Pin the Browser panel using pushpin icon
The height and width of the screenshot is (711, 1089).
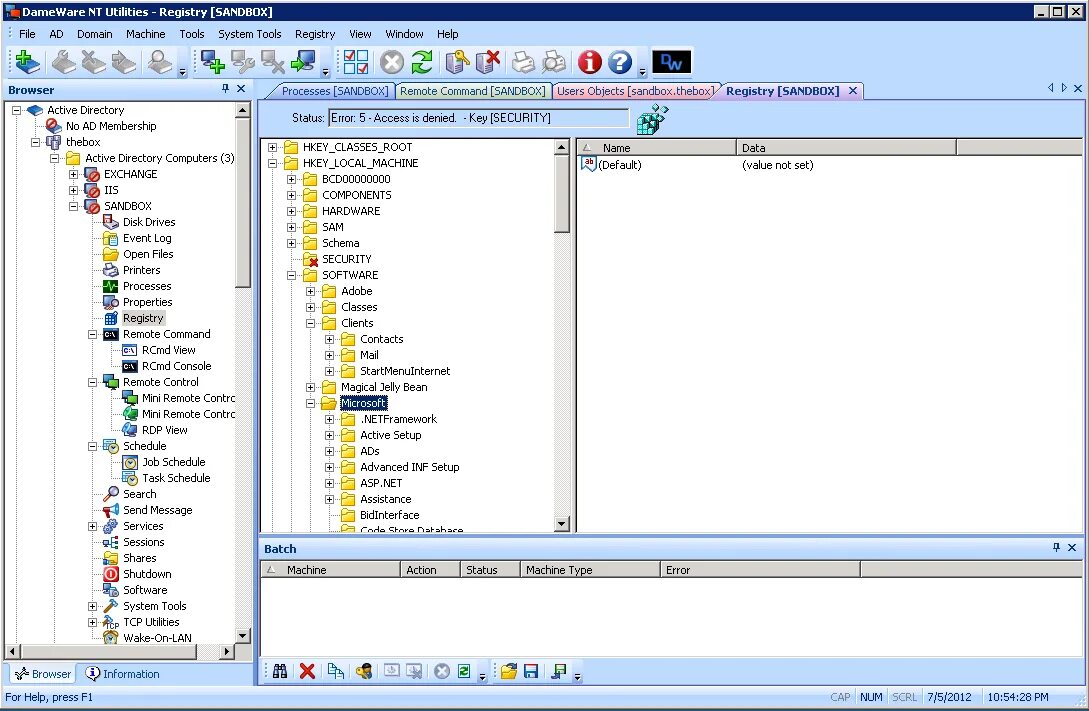click(x=225, y=89)
